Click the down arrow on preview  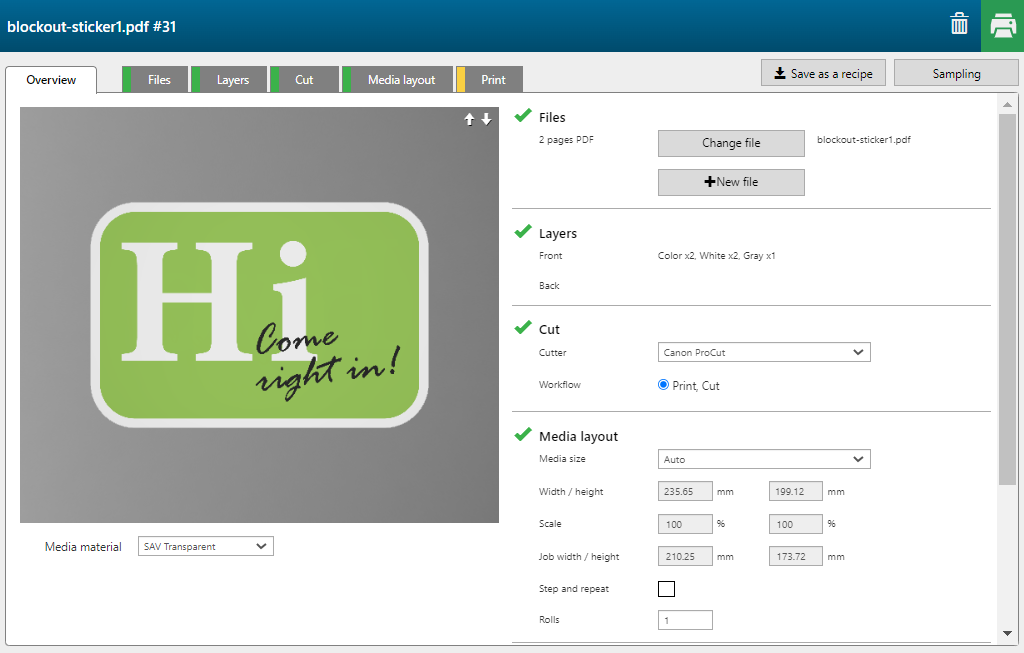pos(487,120)
